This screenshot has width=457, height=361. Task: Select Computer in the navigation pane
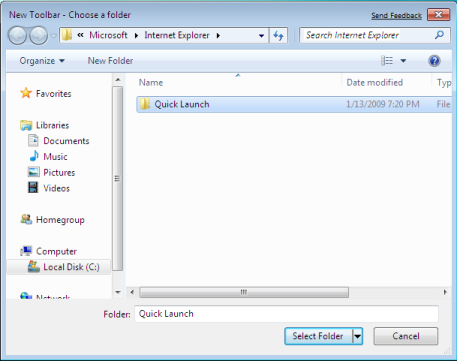click(56, 251)
